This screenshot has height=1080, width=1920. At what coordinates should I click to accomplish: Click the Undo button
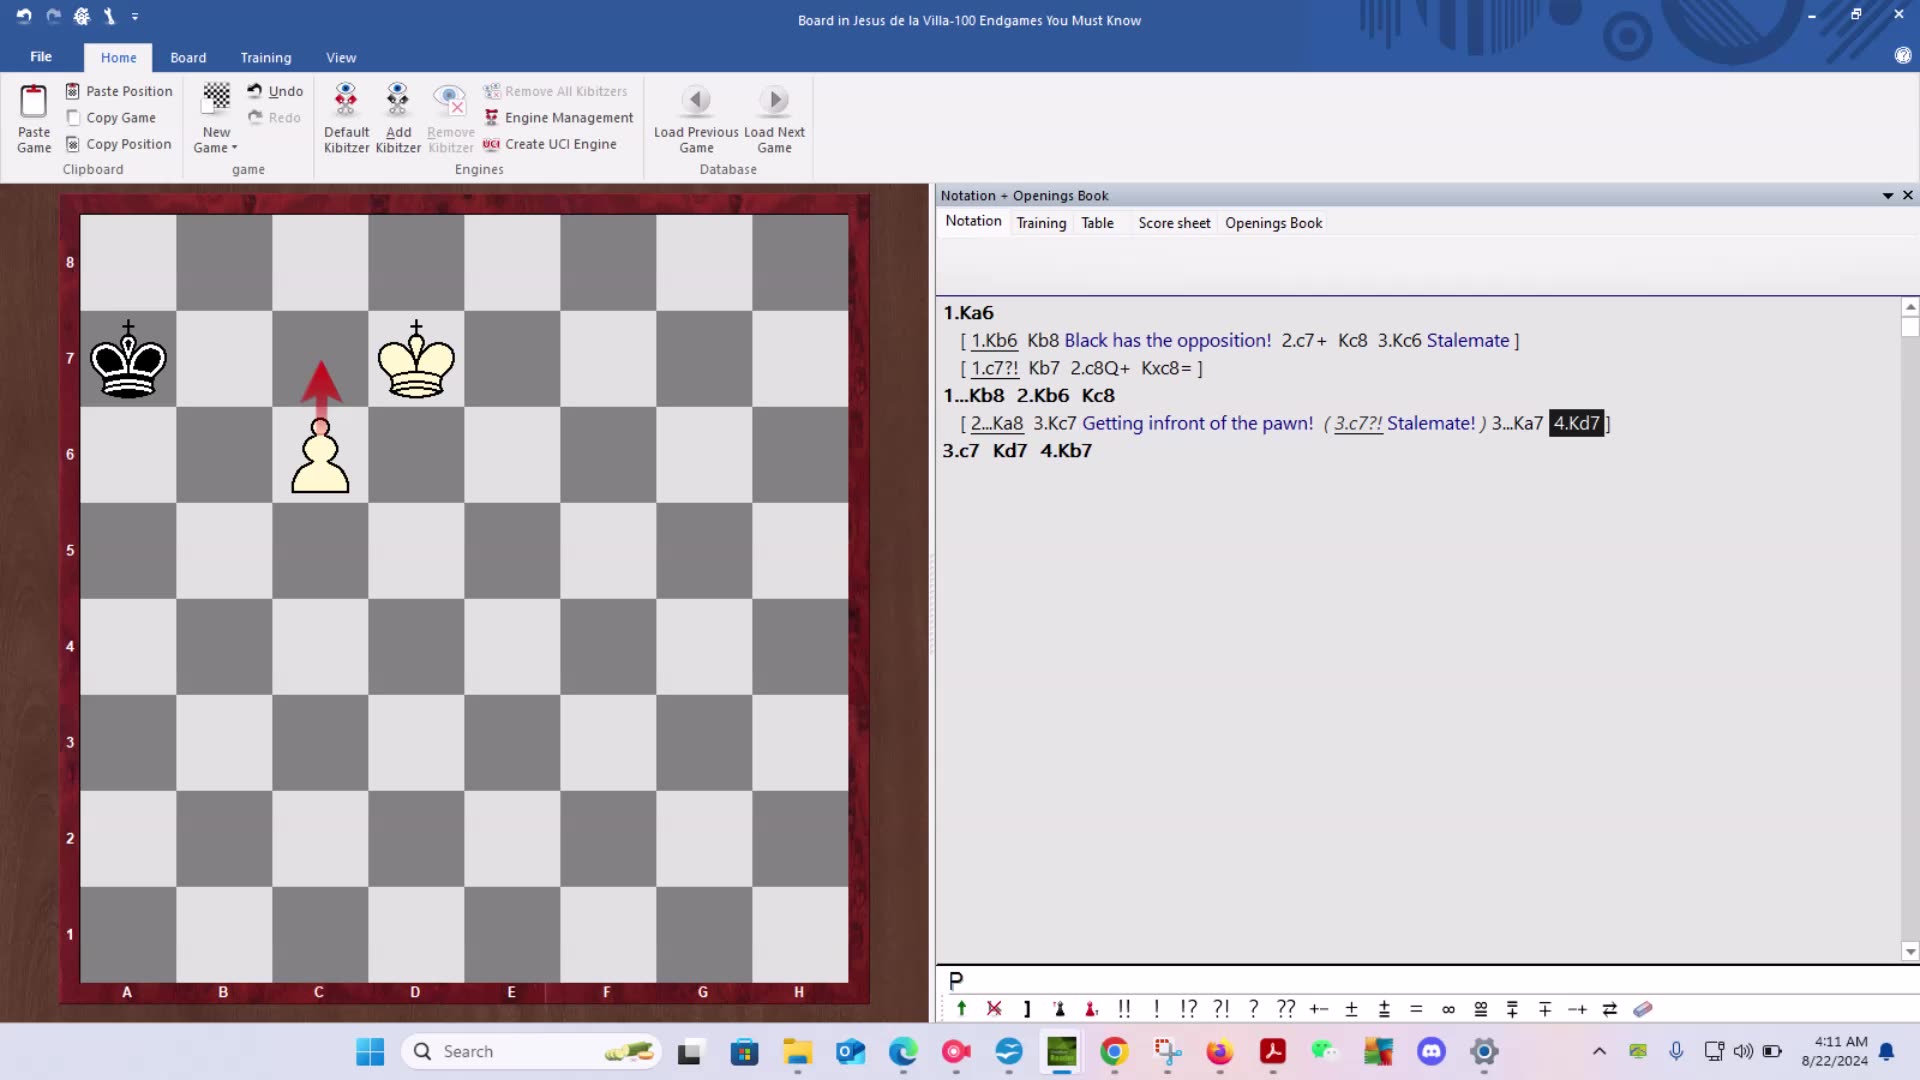point(275,91)
